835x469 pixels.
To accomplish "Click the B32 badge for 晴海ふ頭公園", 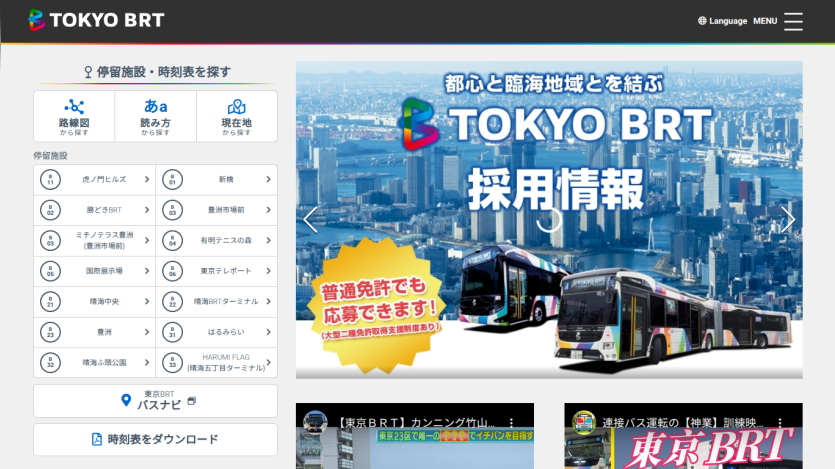I will (x=50, y=363).
